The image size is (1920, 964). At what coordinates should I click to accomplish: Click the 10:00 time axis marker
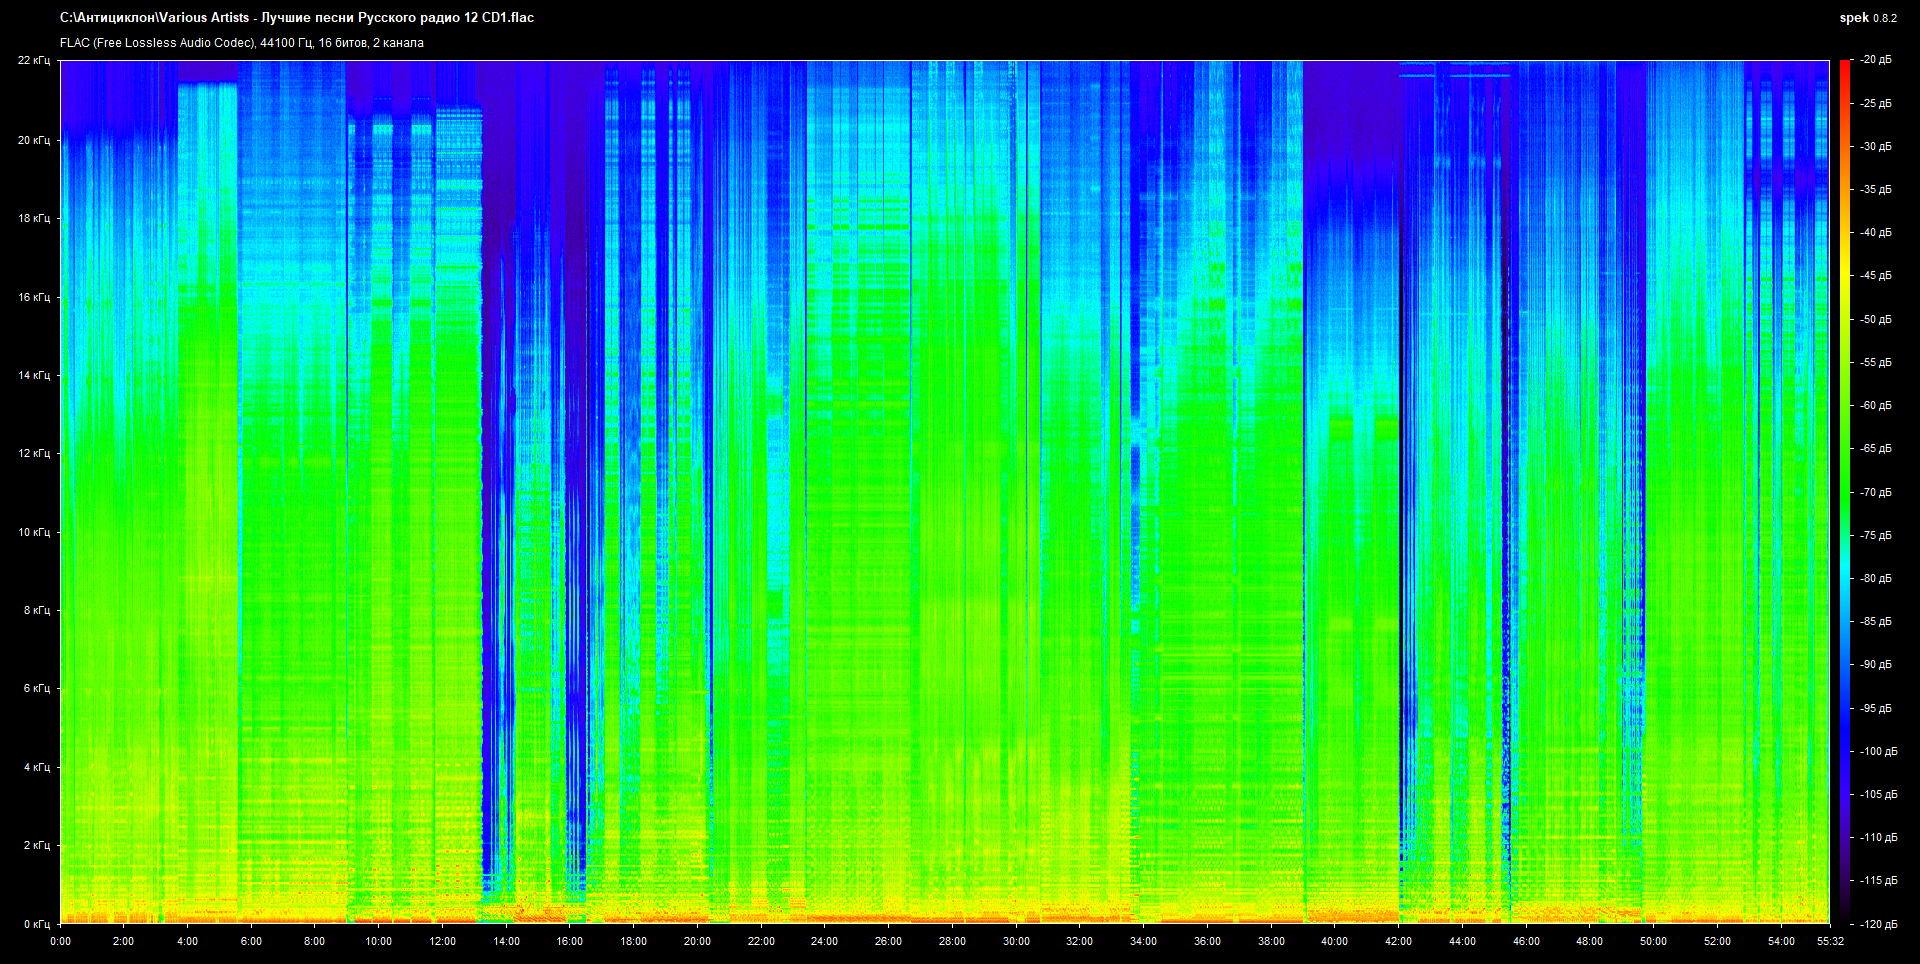click(x=378, y=941)
